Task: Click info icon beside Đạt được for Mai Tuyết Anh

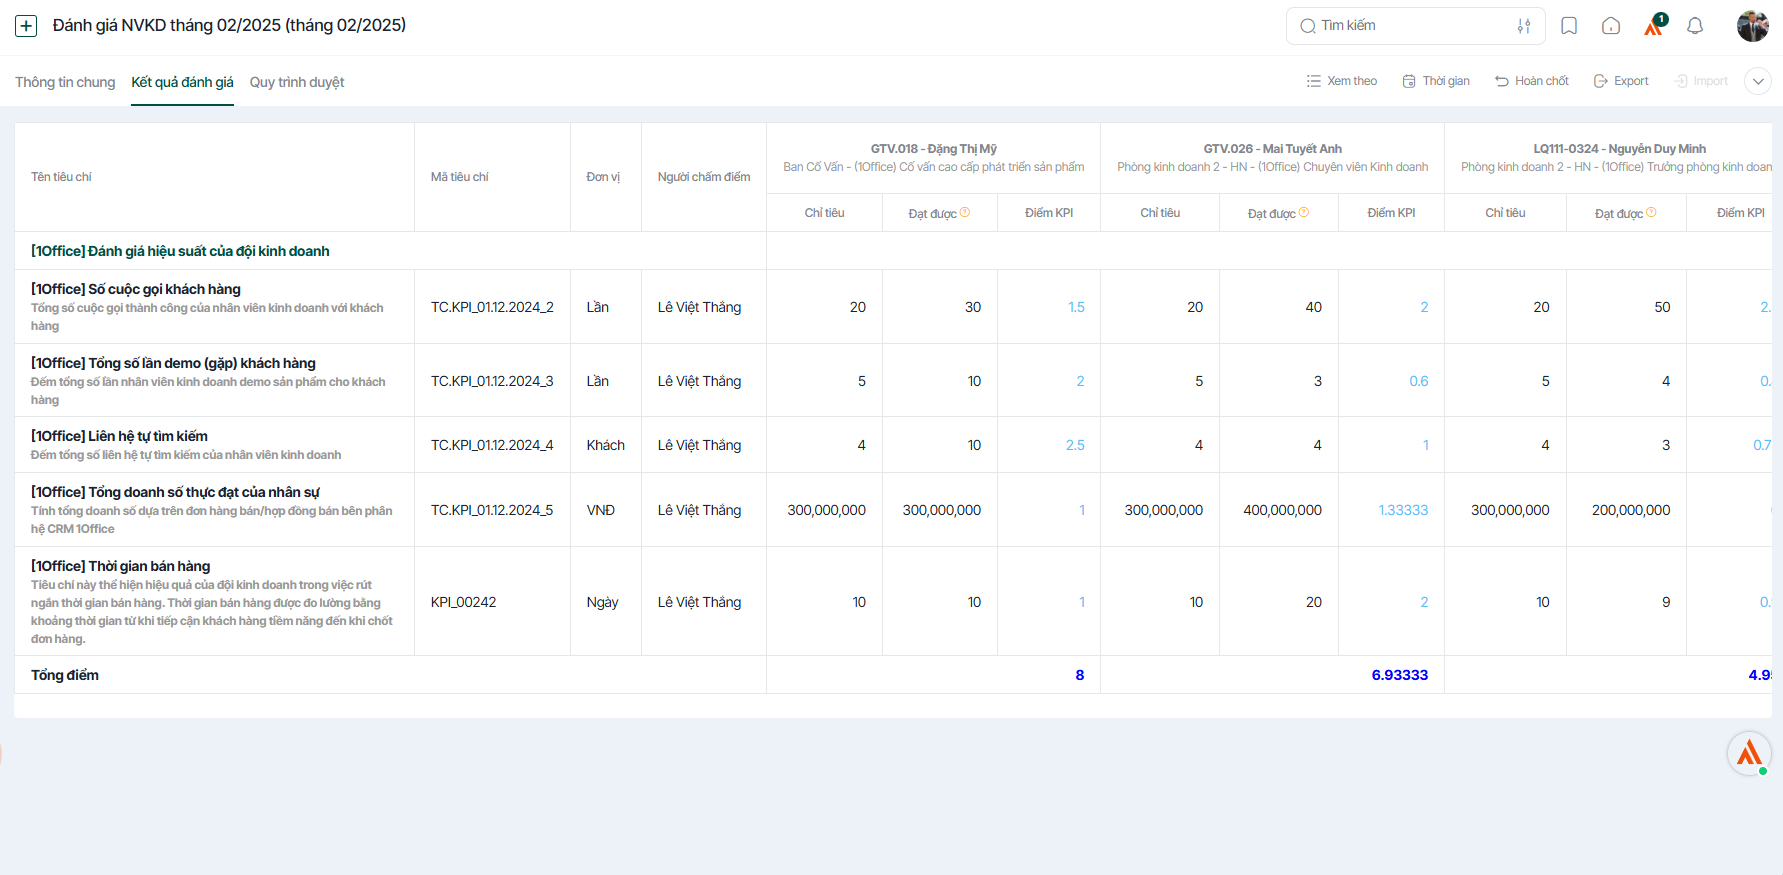Action: pos(1304,212)
